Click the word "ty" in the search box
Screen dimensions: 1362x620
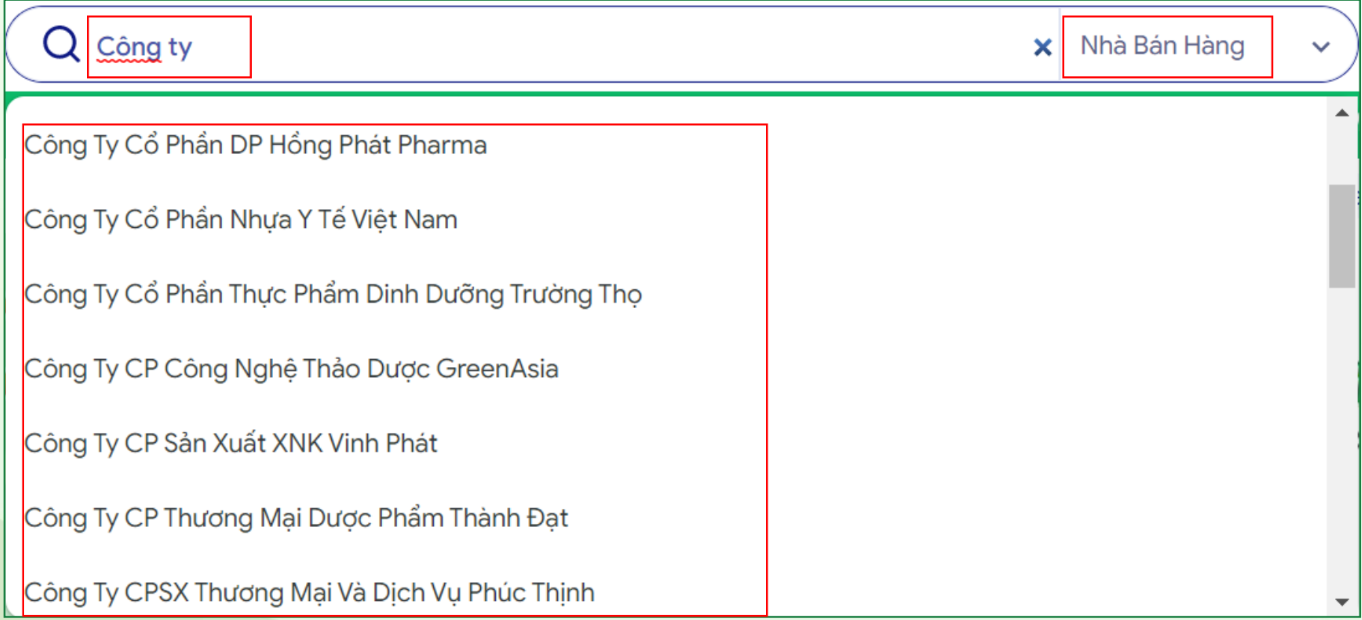(180, 47)
